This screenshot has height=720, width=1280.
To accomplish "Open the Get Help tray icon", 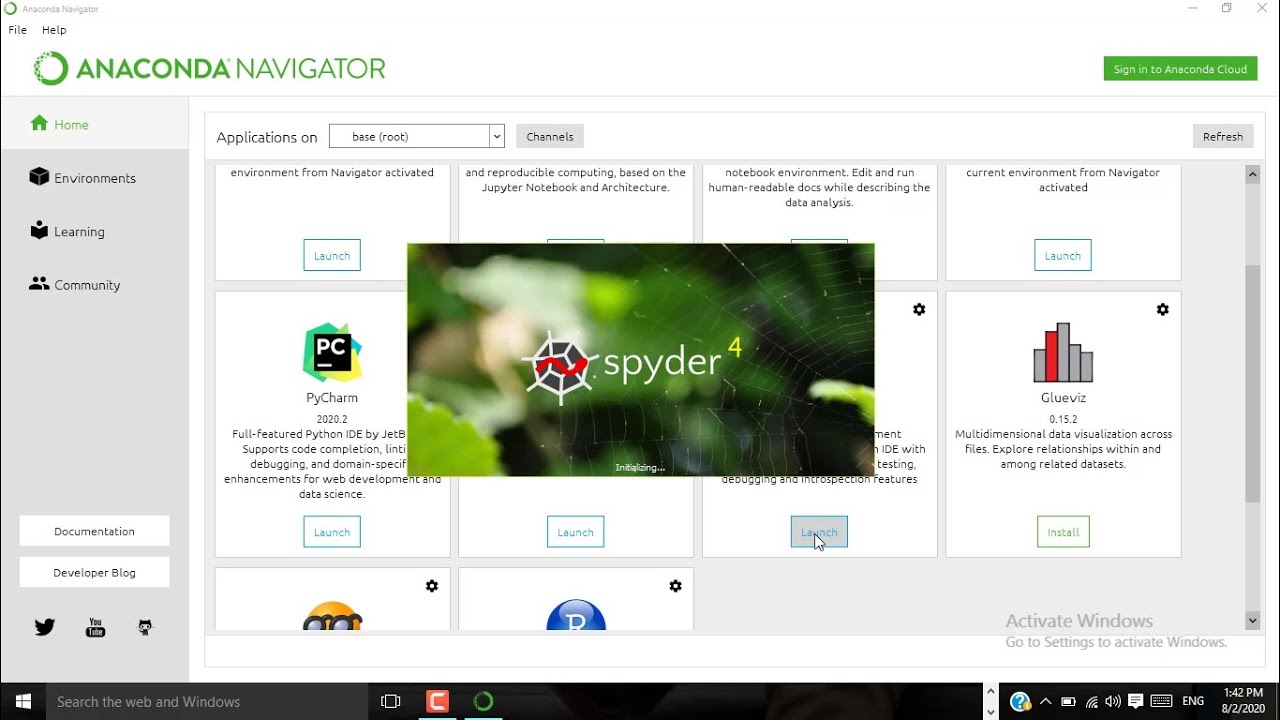I will 1019,702.
